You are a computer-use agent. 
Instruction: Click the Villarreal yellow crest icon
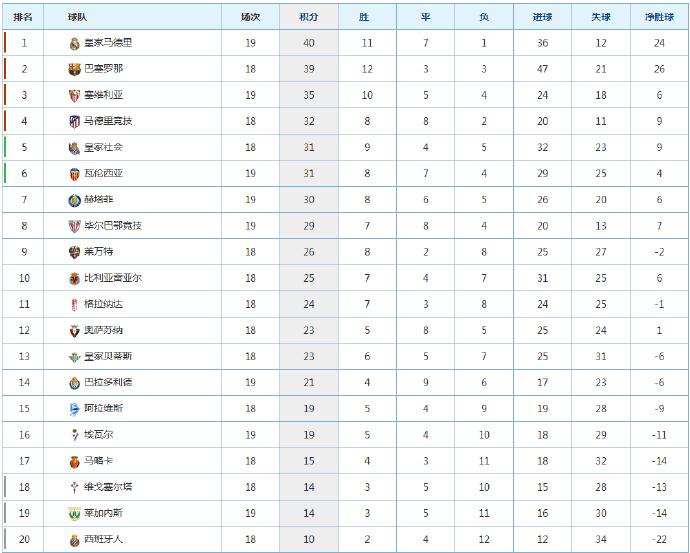pyautogui.click(x=74, y=278)
